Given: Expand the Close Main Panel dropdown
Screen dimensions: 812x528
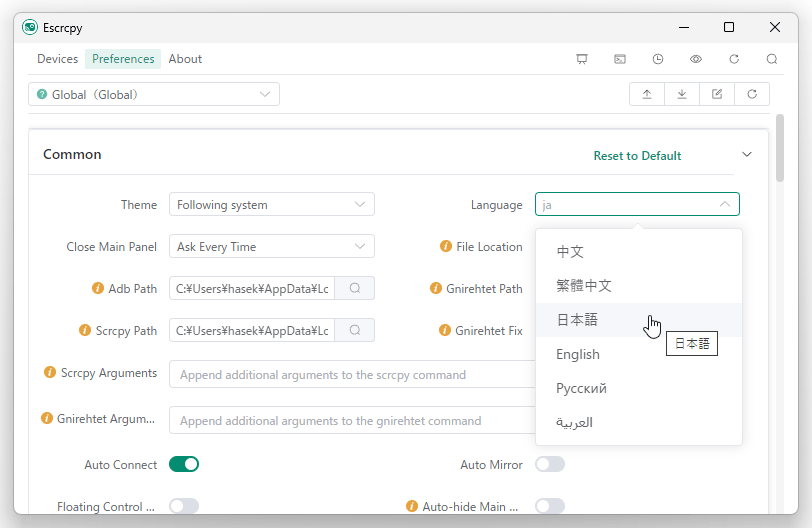Looking at the screenshot, I should [x=271, y=247].
